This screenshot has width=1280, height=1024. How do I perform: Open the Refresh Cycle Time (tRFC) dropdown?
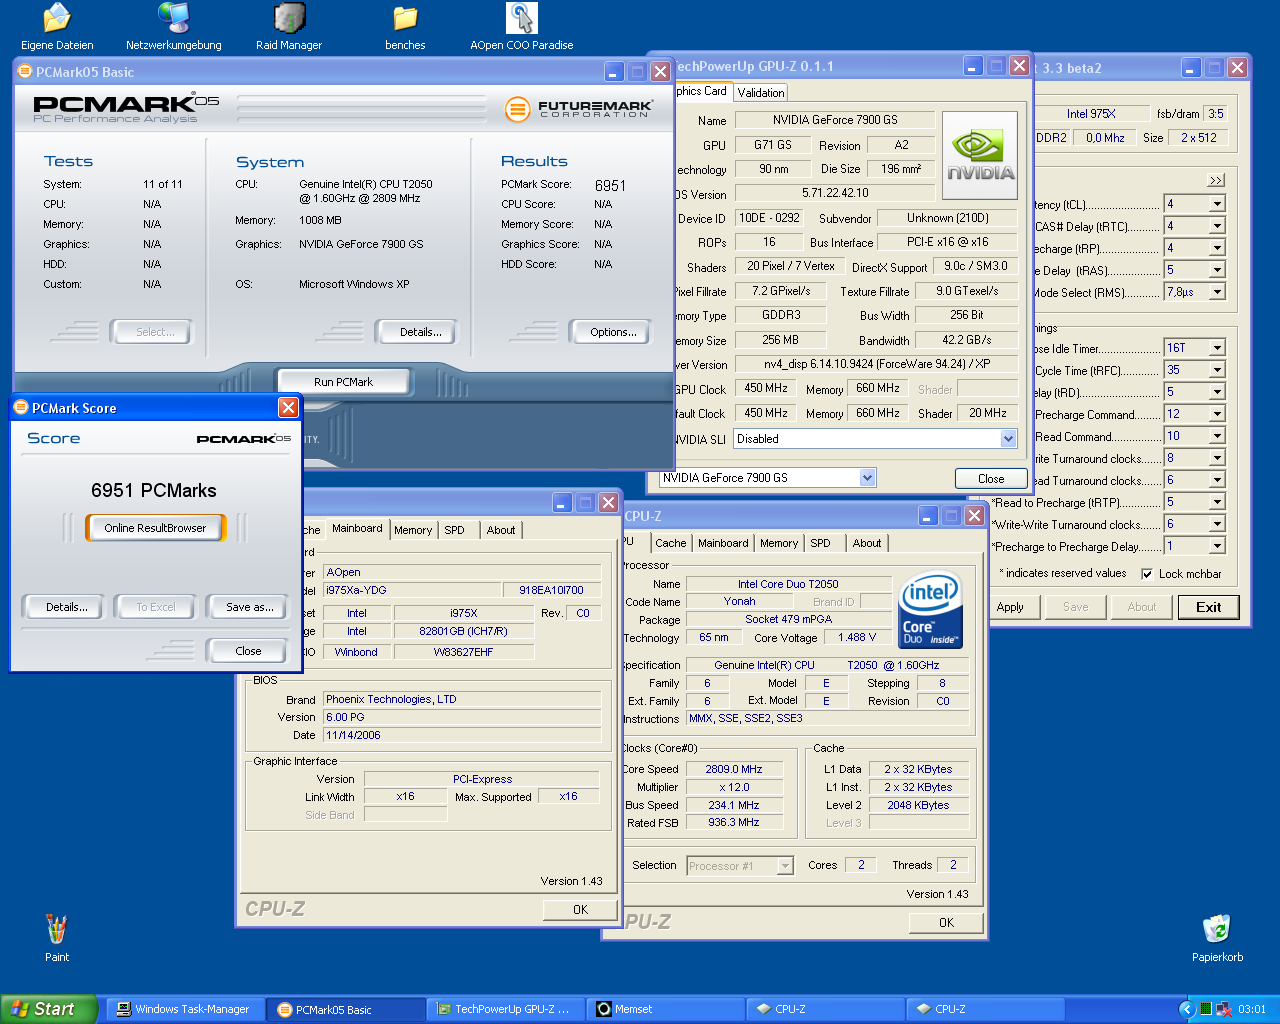click(1217, 370)
